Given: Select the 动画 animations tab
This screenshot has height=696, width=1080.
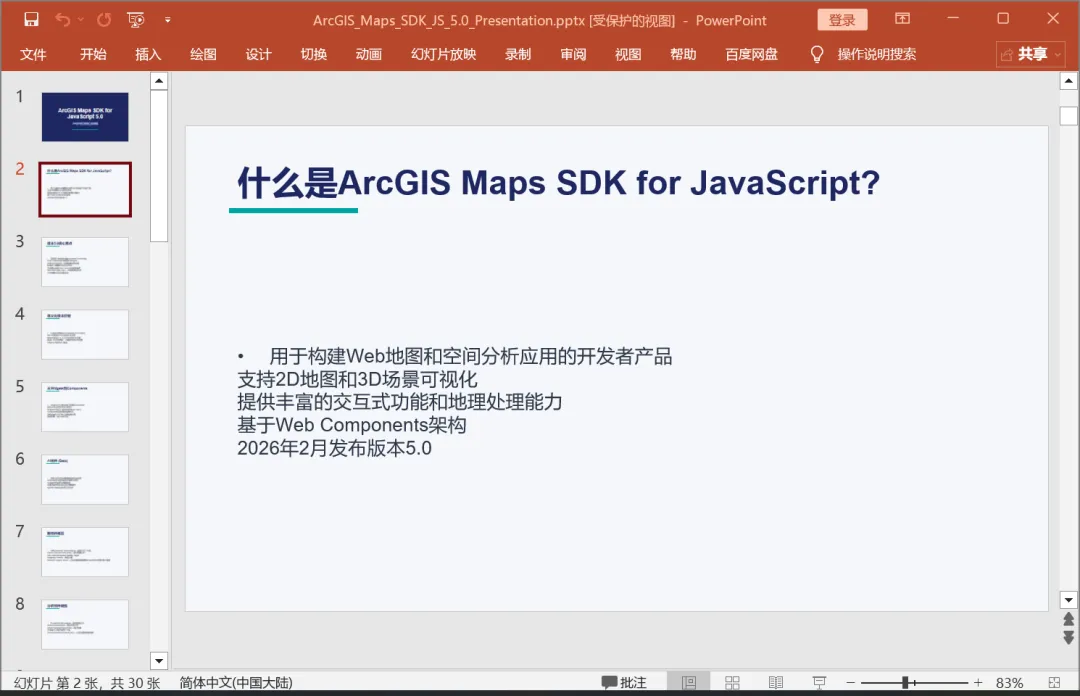Looking at the screenshot, I should click(x=368, y=54).
